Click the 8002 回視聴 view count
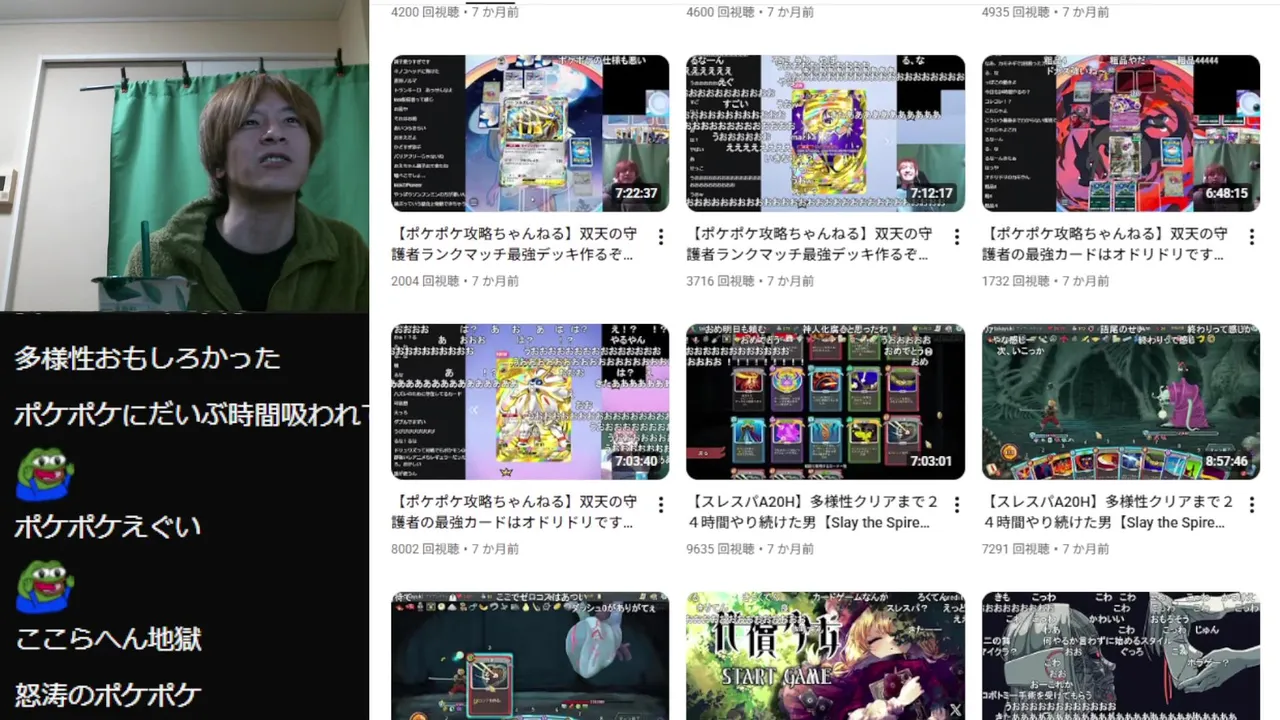This screenshot has width=1280, height=720. [x=425, y=549]
